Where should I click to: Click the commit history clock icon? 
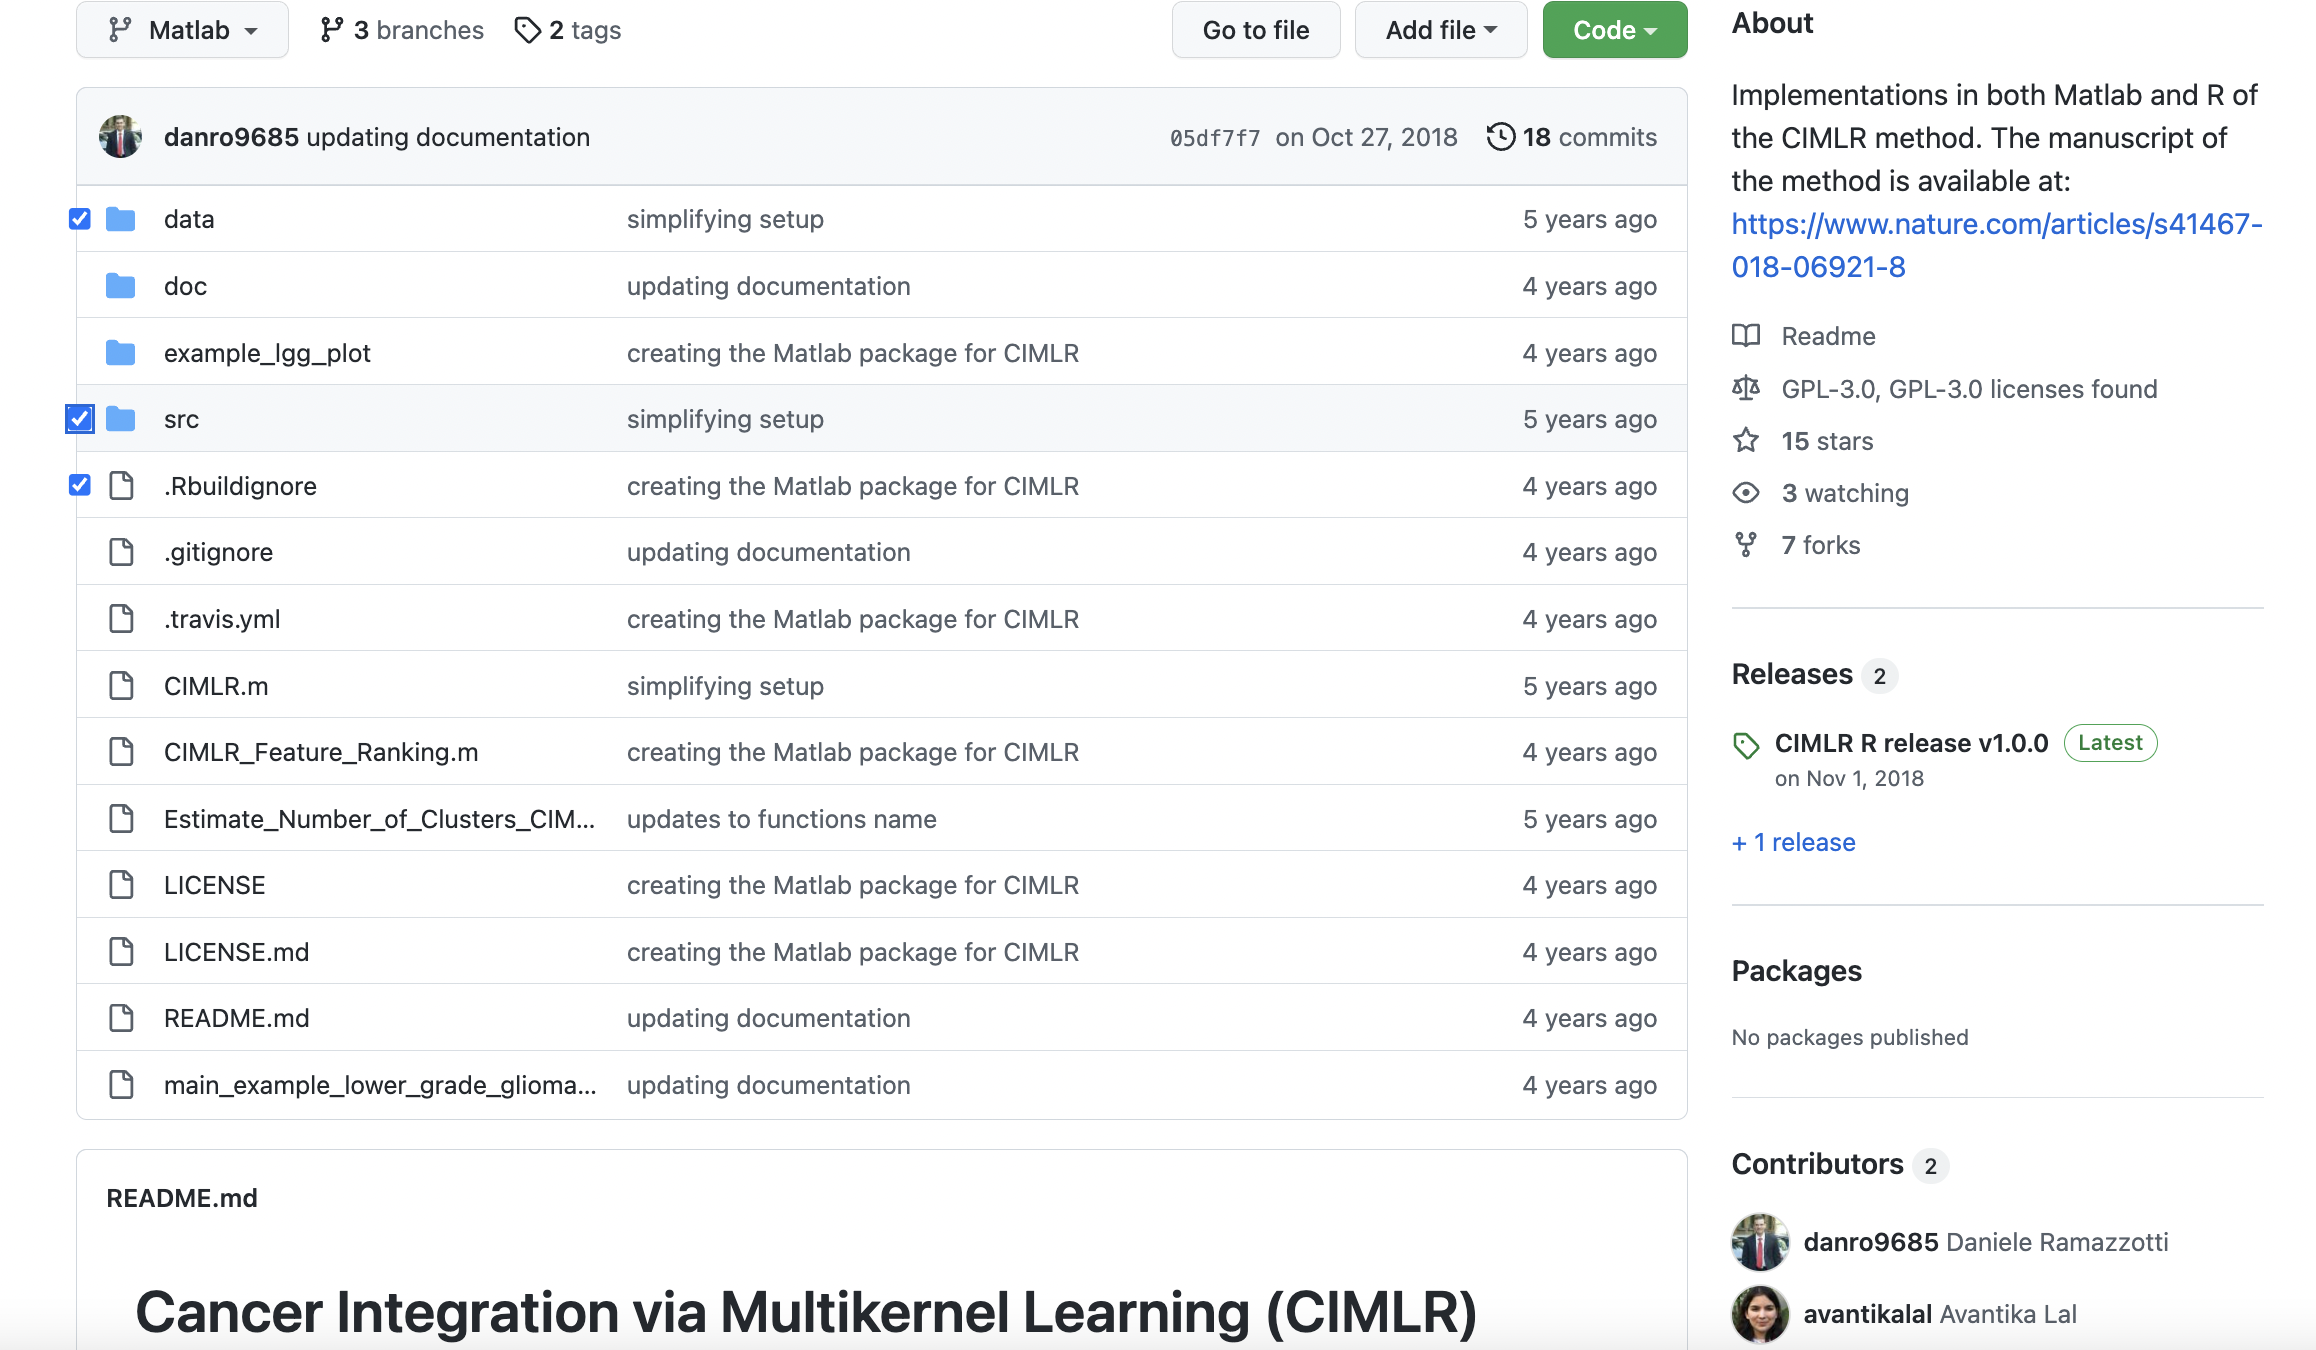1500,137
